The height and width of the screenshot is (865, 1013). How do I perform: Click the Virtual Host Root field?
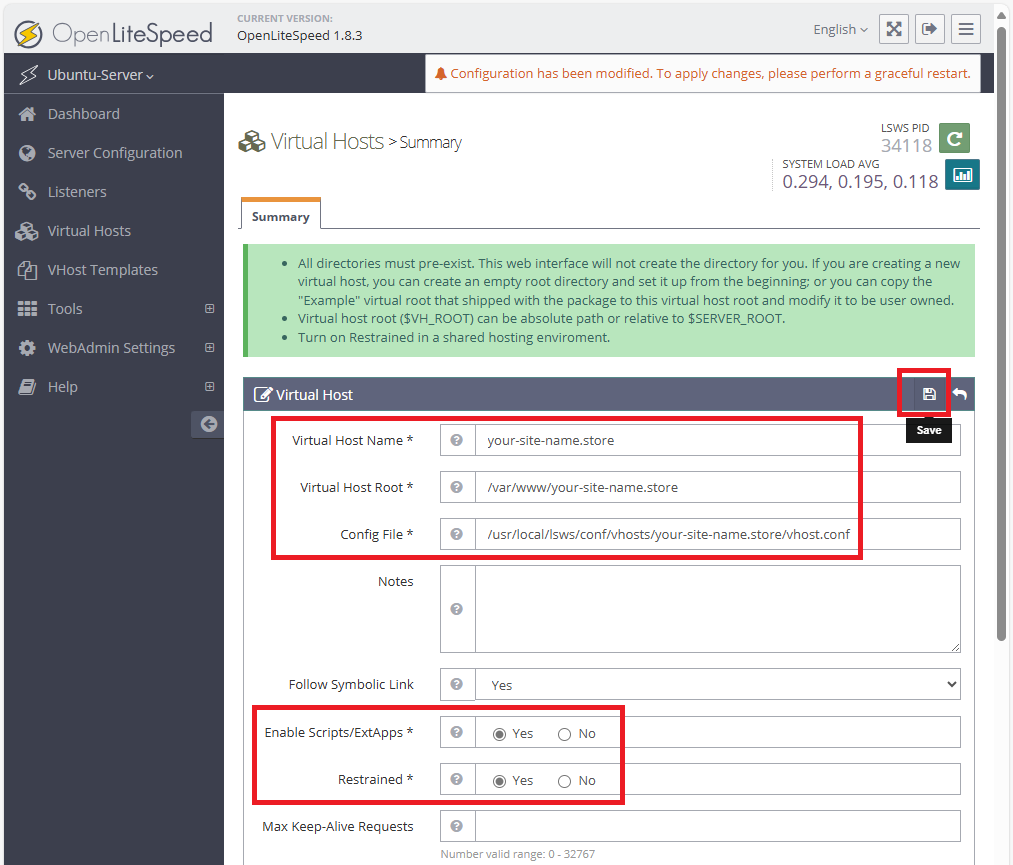pos(718,487)
